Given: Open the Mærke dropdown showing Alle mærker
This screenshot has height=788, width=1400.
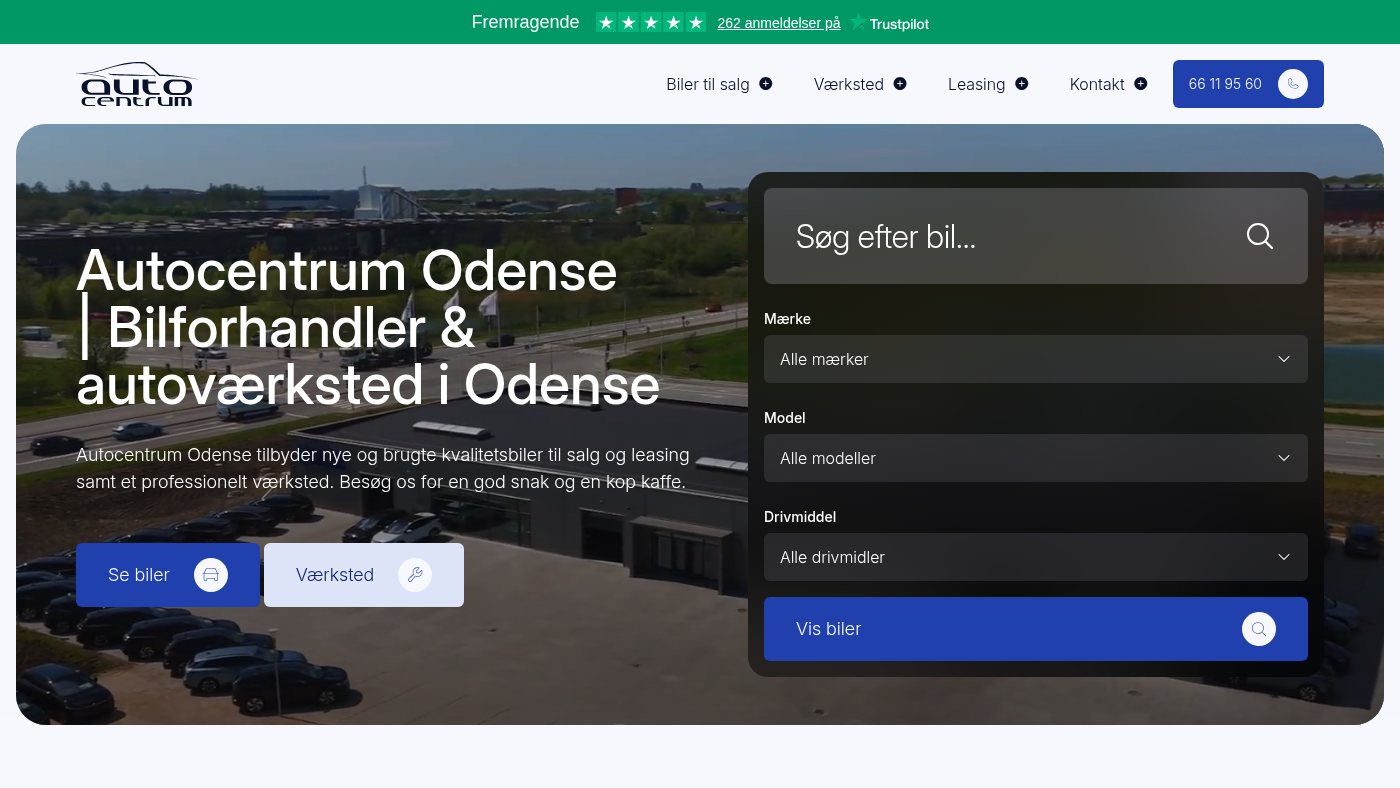Looking at the screenshot, I should click(x=1036, y=359).
